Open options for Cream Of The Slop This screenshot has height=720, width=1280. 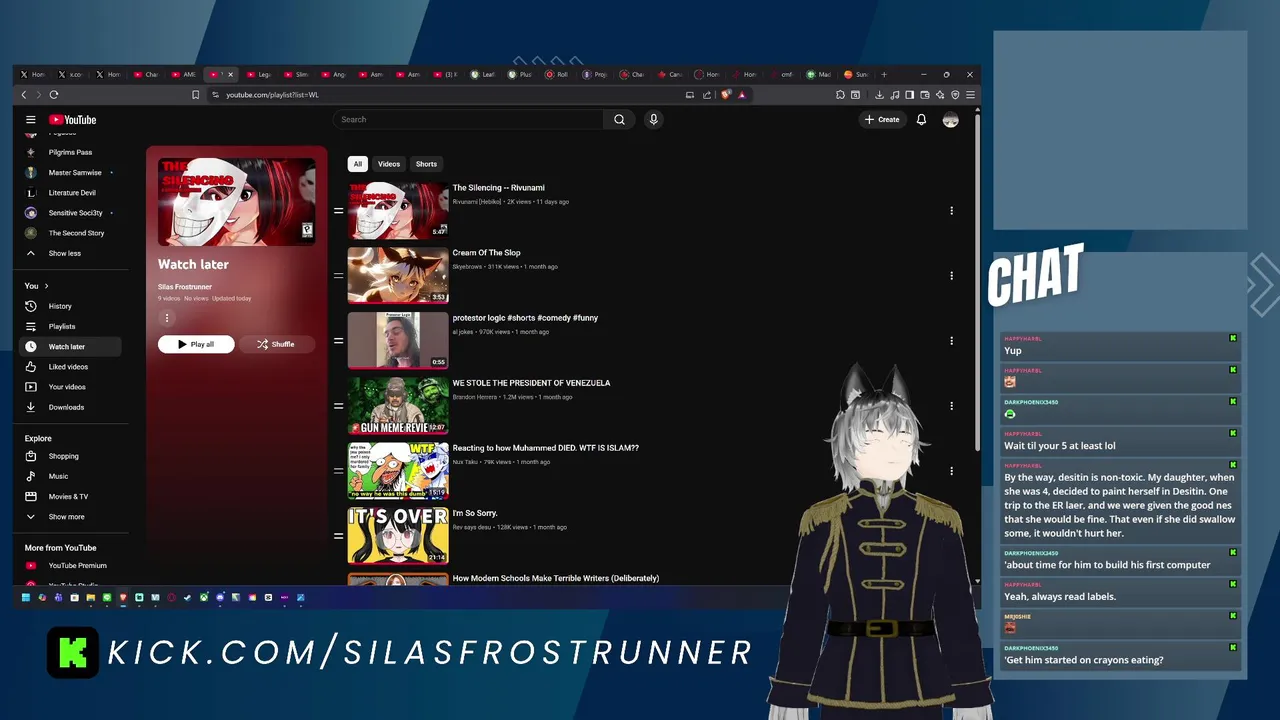(951, 276)
